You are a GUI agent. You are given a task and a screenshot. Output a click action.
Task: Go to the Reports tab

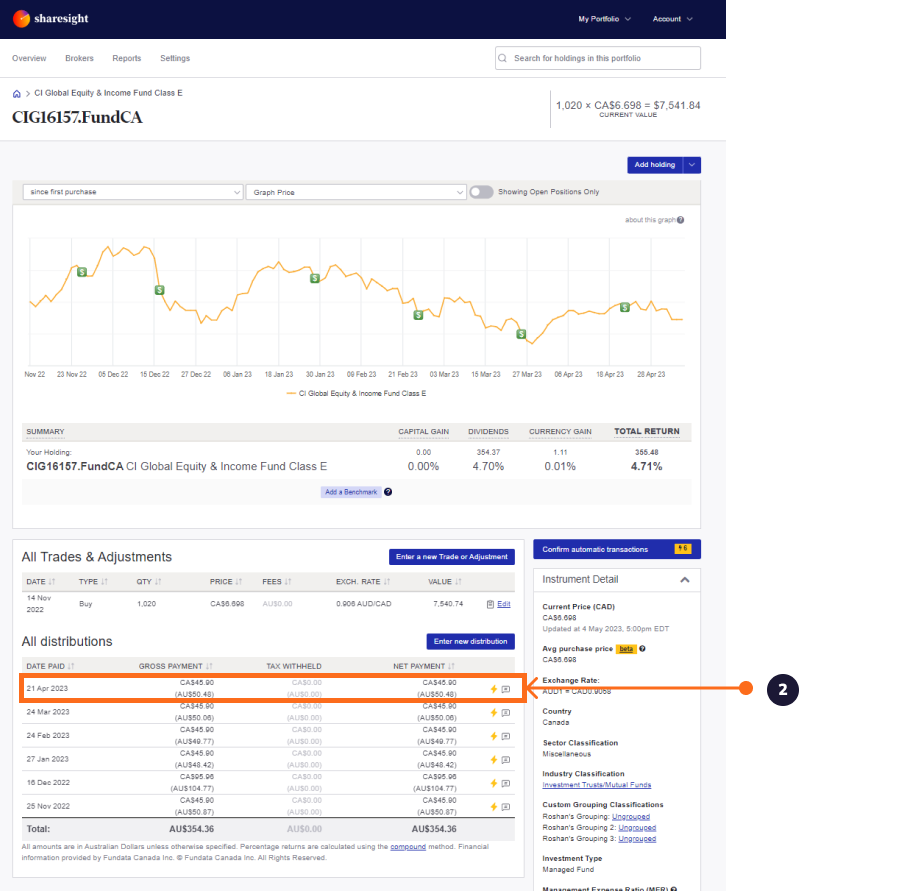(x=126, y=58)
